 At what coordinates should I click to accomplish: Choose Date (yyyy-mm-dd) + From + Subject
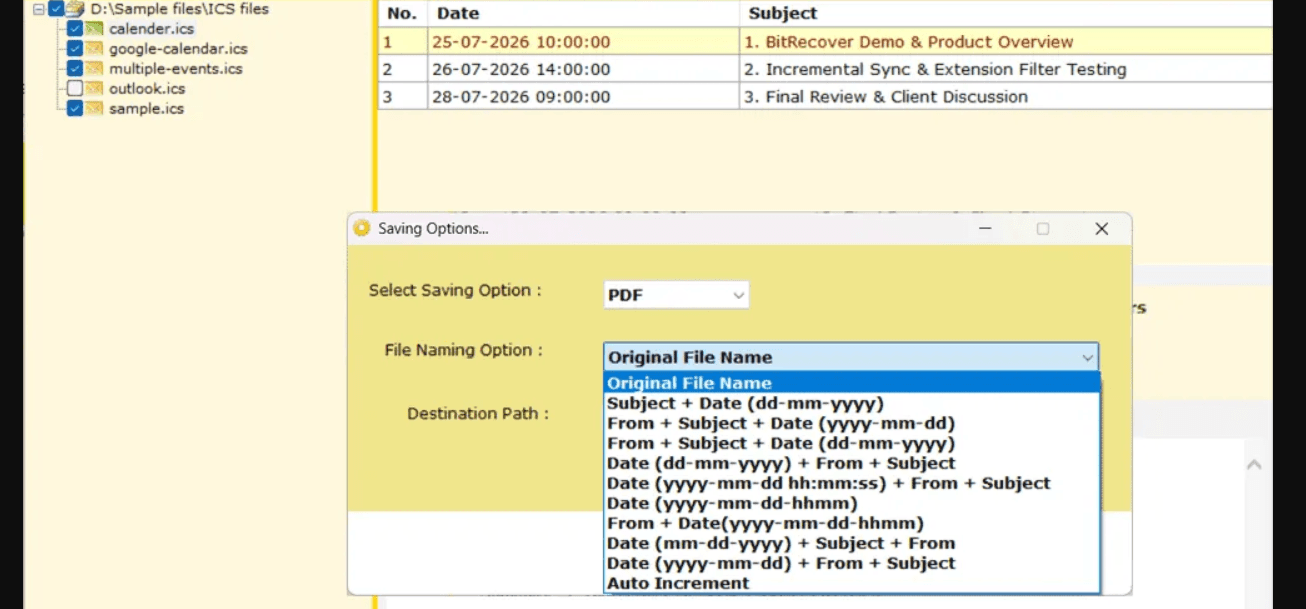coord(852,563)
